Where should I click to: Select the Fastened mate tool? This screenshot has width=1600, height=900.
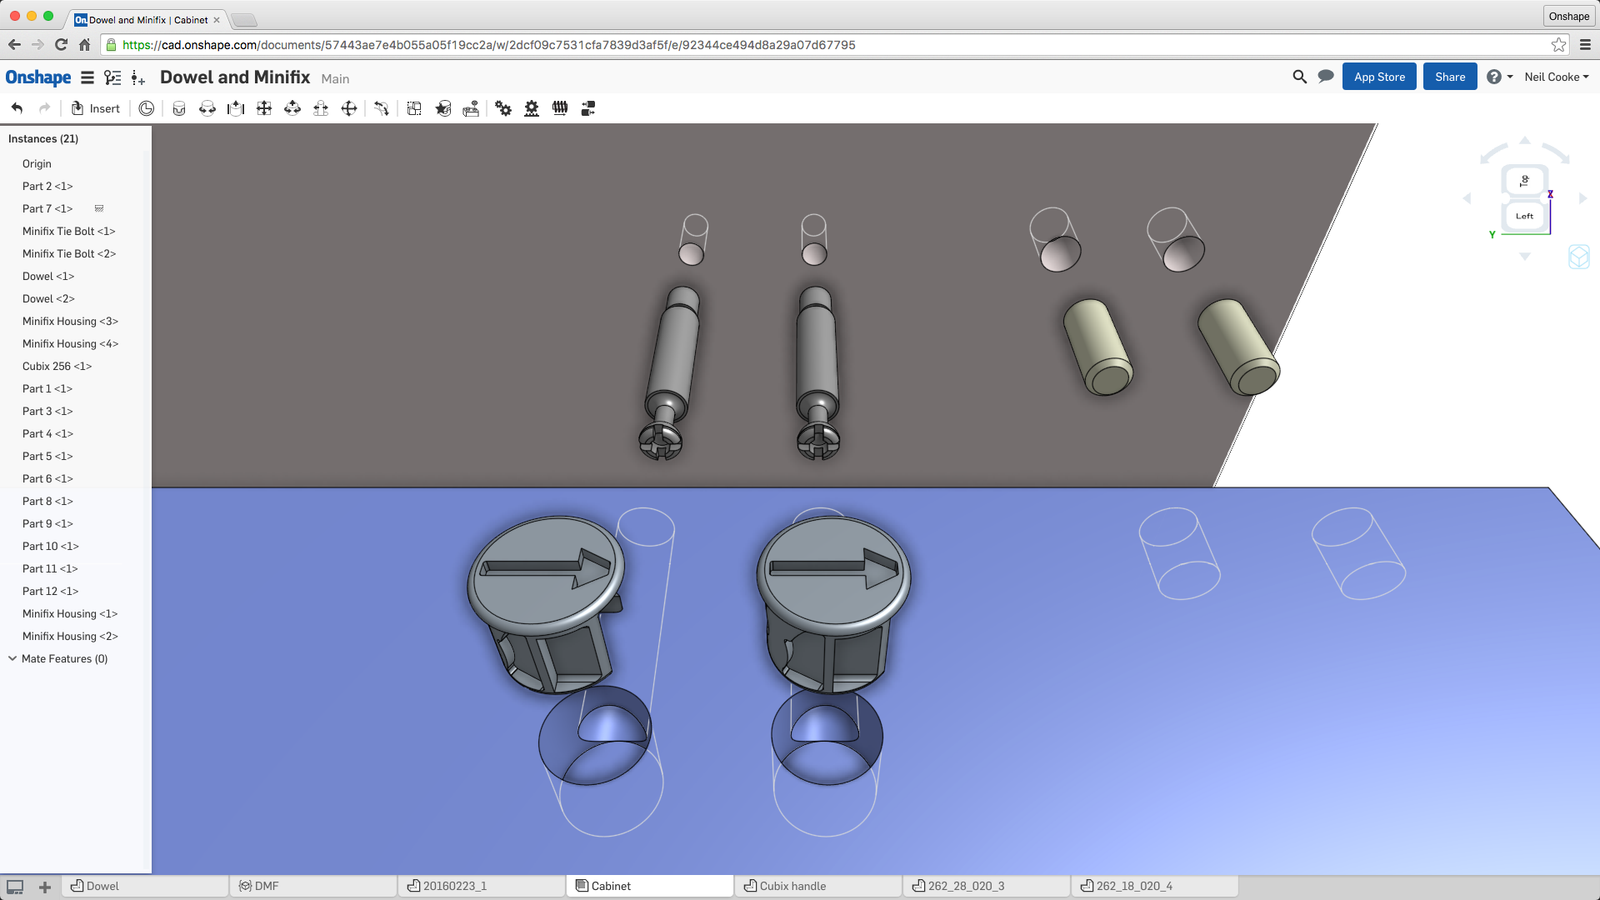(x=179, y=108)
